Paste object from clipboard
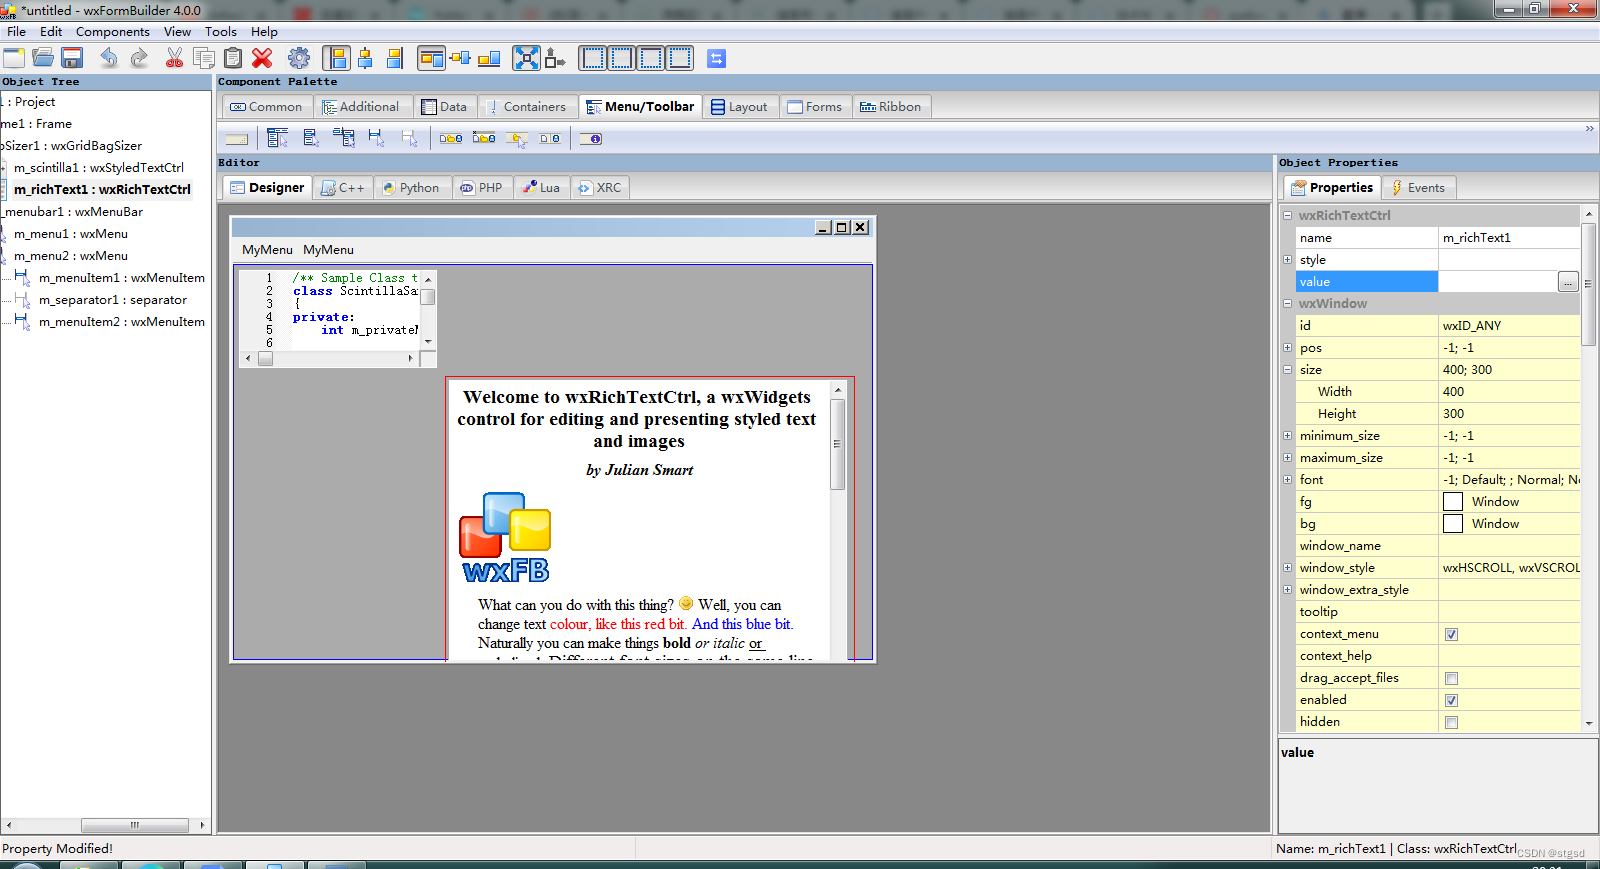Screen dimensions: 1600x869 pos(233,58)
